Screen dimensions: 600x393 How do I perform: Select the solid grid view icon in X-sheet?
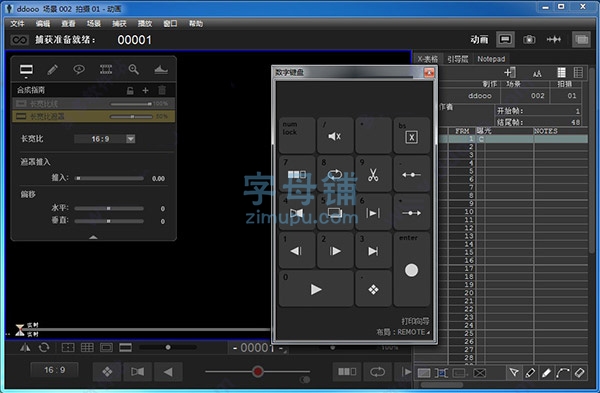(561, 72)
